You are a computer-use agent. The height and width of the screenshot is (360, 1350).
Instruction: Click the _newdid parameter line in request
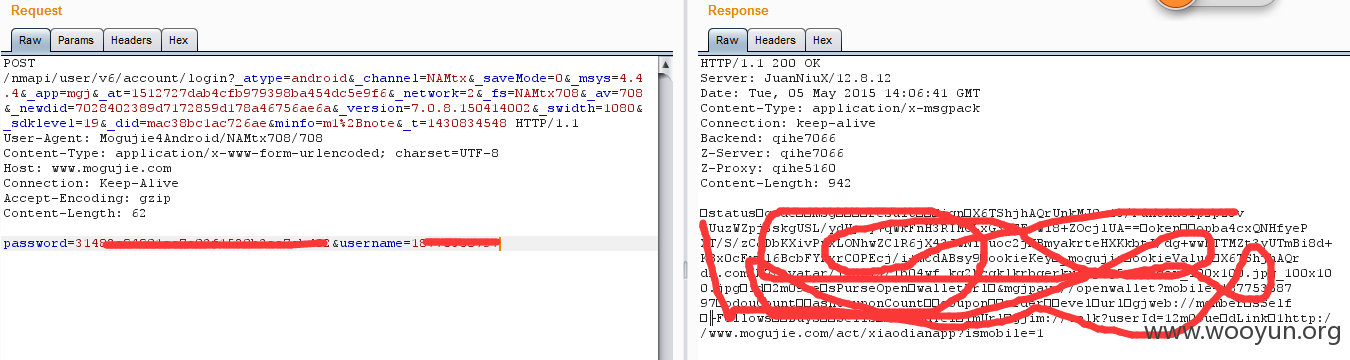point(322,107)
